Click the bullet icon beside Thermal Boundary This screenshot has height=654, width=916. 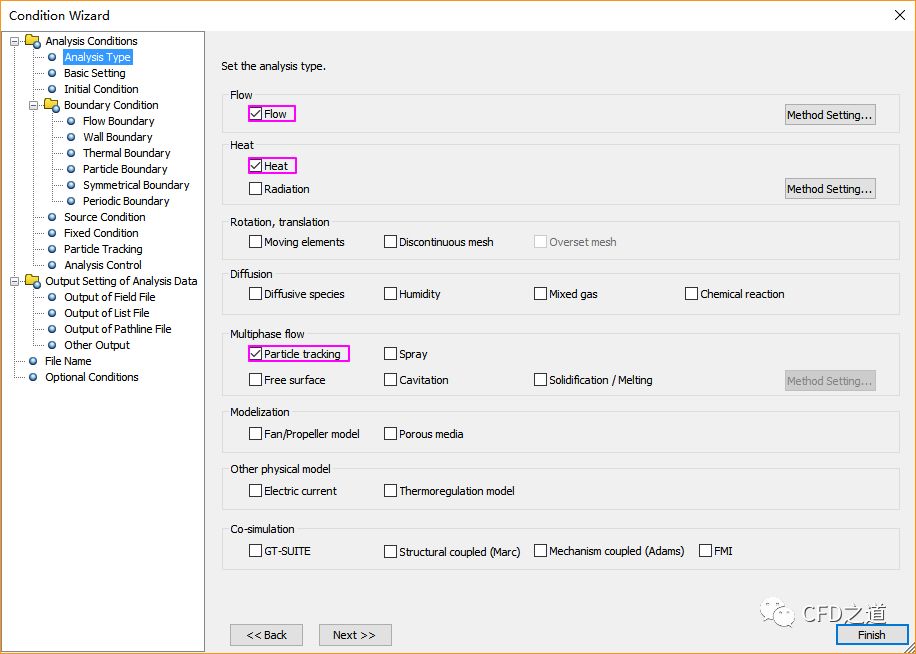coord(71,153)
